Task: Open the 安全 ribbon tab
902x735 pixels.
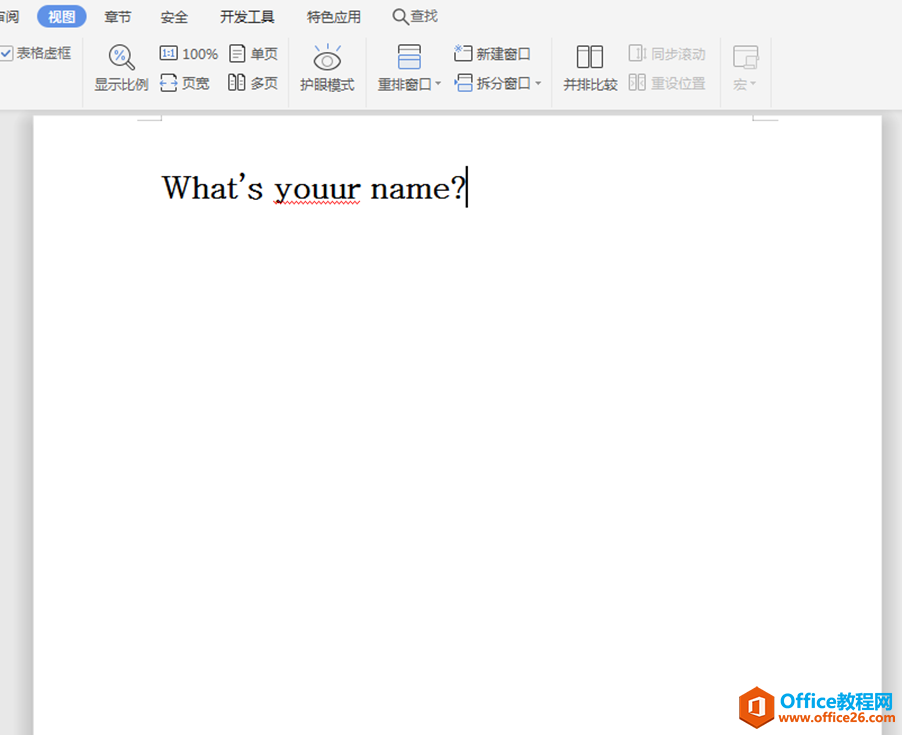Action: click(x=174, y=17)
